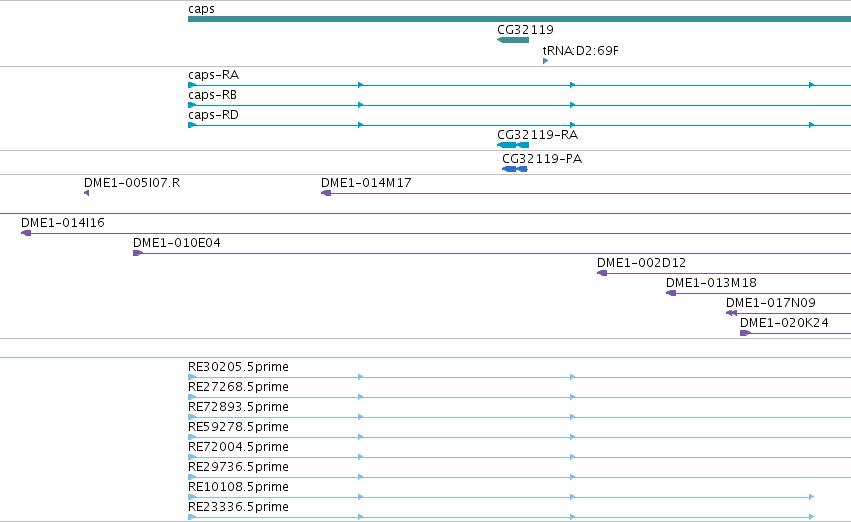This screenshot has width=851, height=522.
Task: Click the DME1-002D12 start arrow
Action: pyautogui.click(x=602, y=273)
